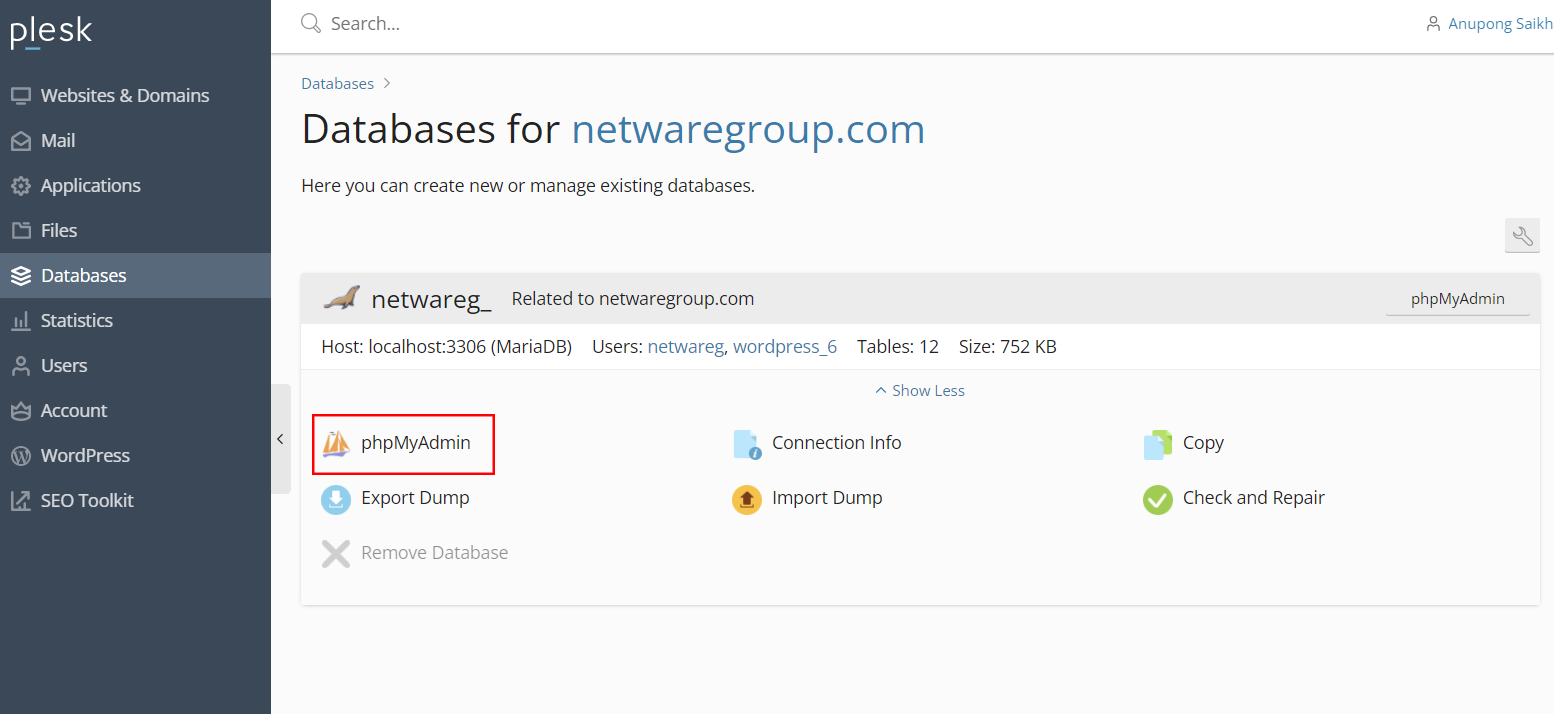Screen dimensions: 1554x714
Task: Click the Import Dump upload icon
Action: (x=747, y=498)
